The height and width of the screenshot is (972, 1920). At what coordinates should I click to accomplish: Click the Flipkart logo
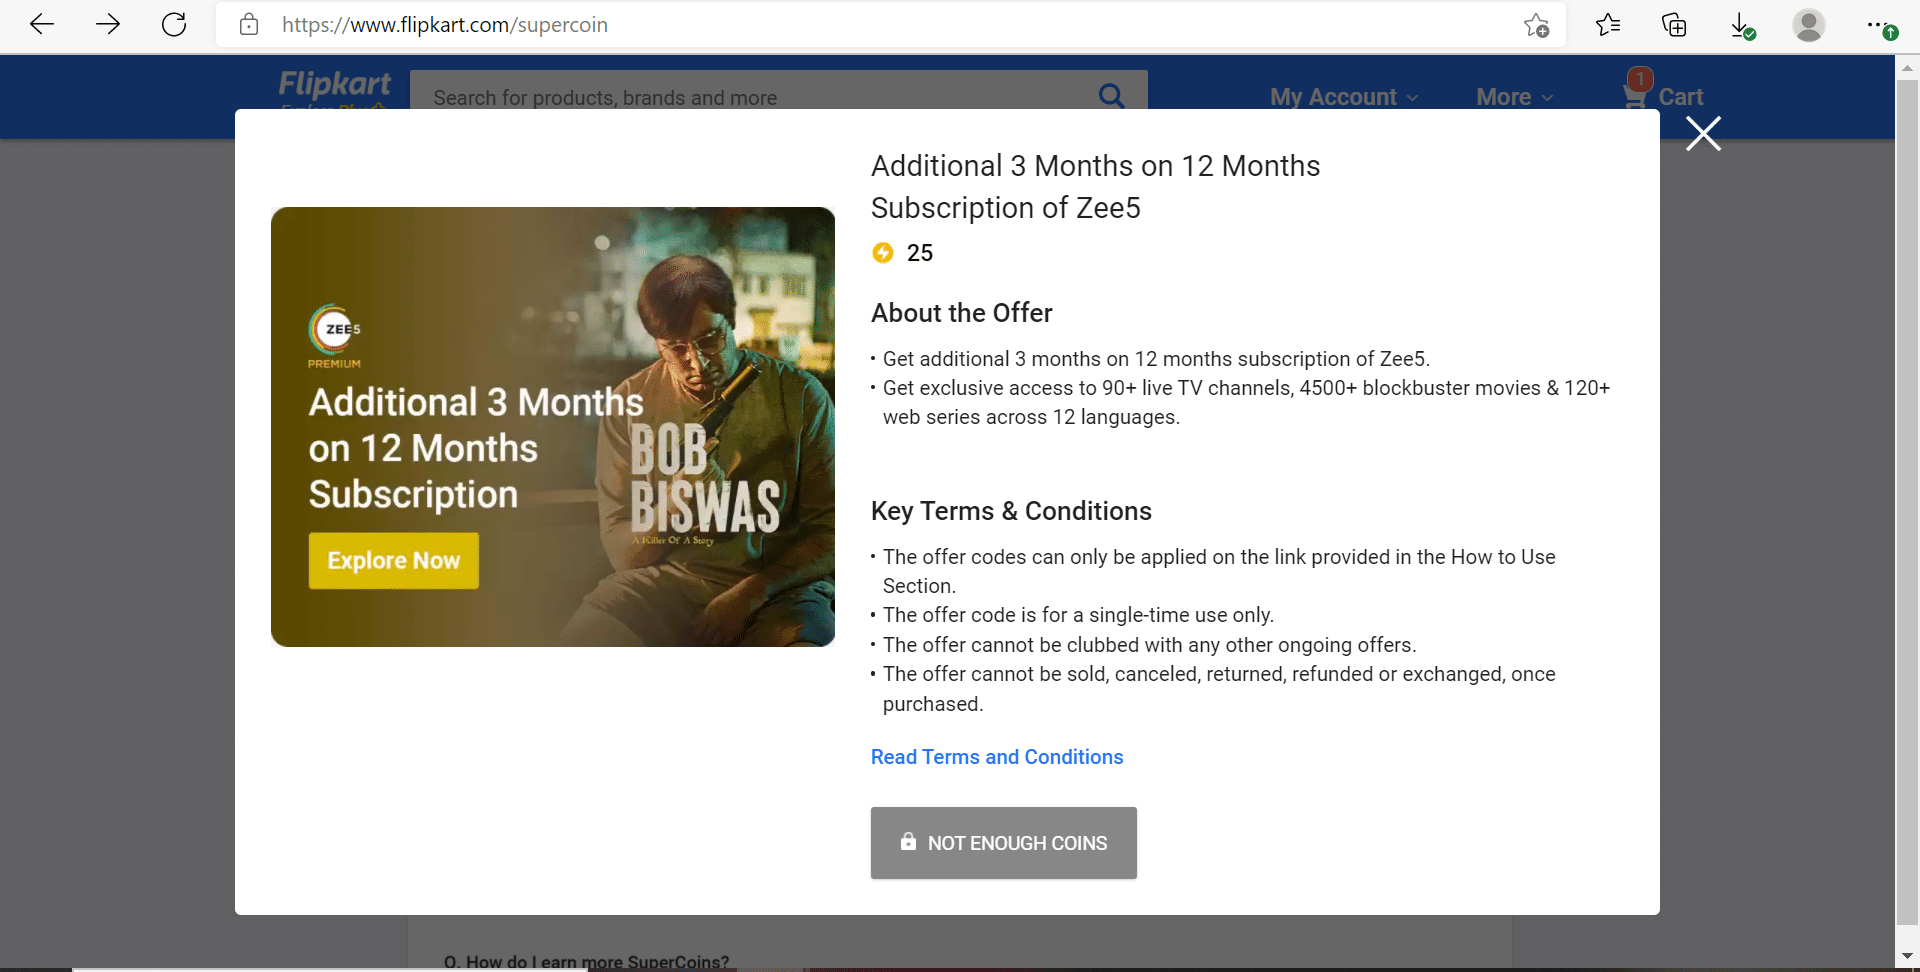(x=334, y=88)
